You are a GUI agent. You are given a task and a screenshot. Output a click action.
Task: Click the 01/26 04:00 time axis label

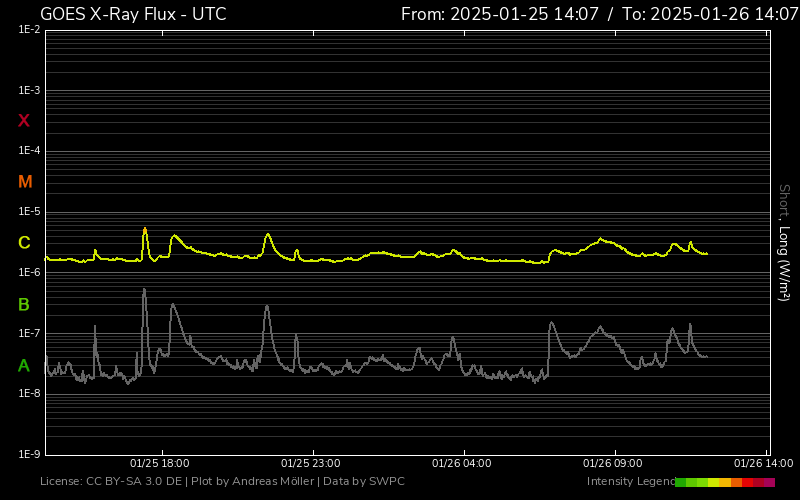pos(461,463)
